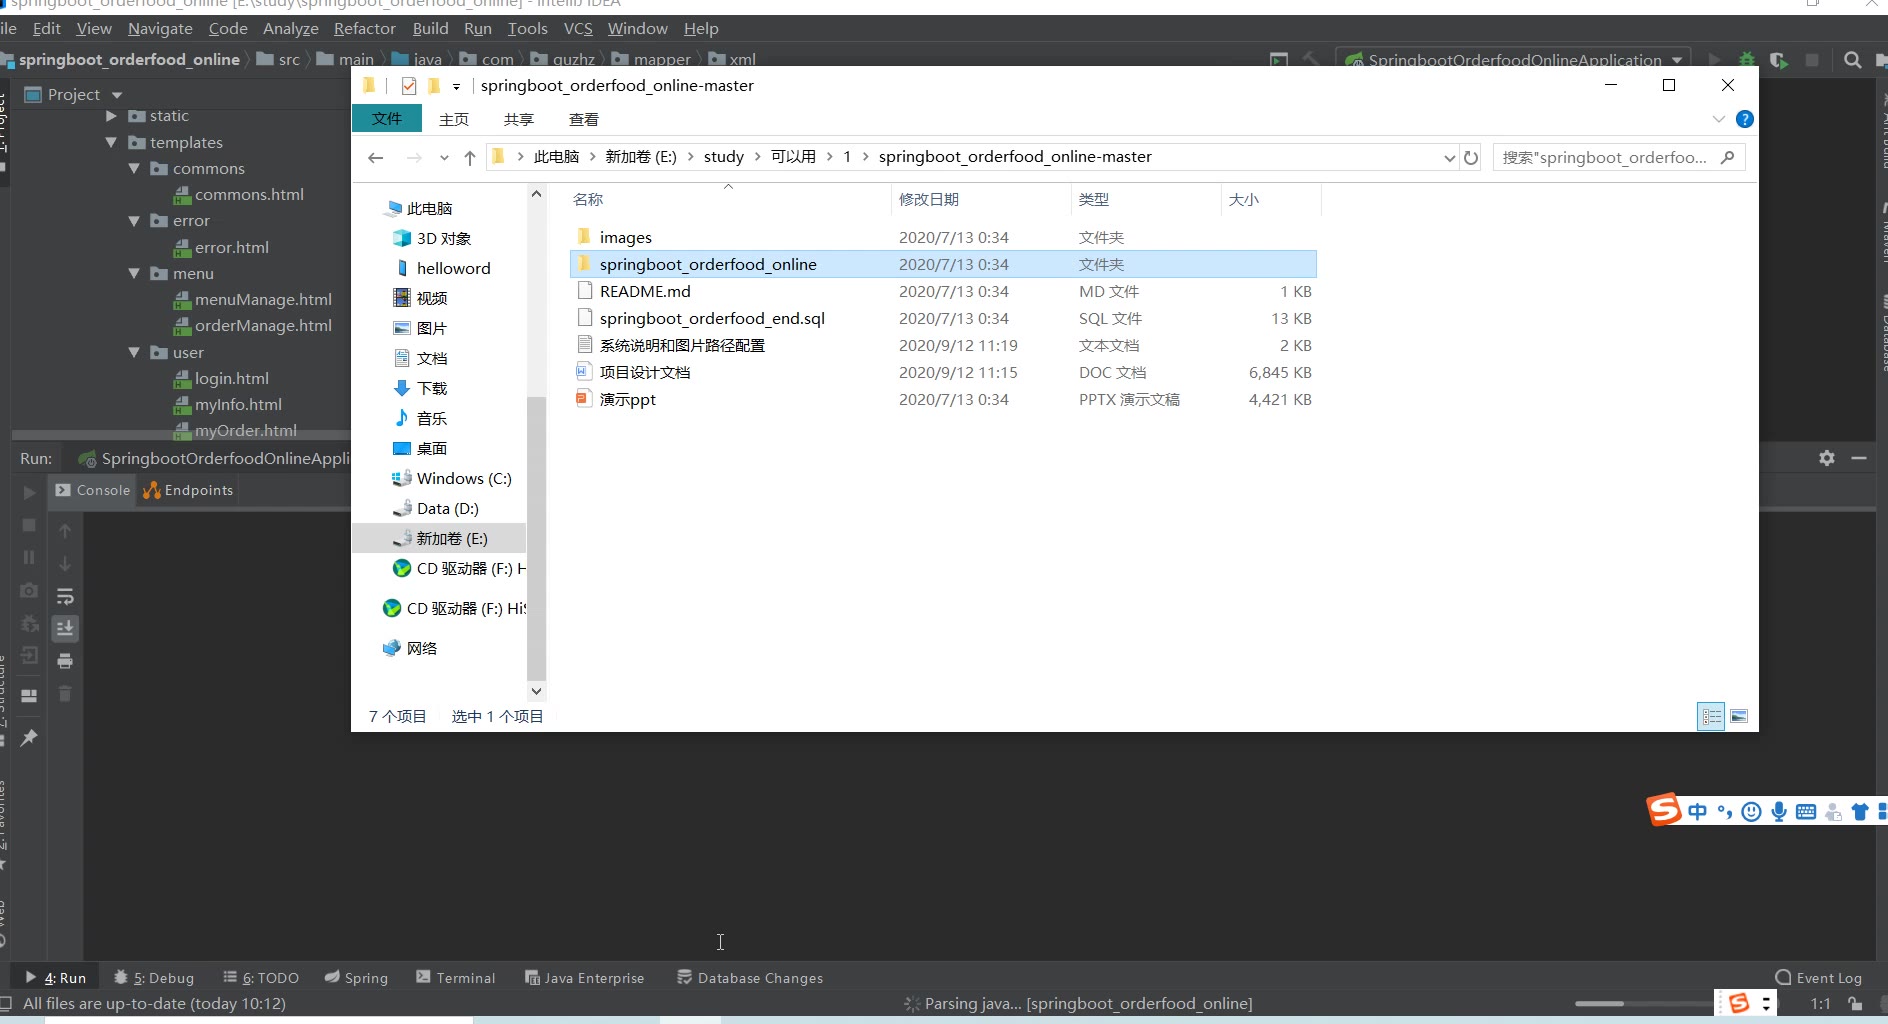
Task: Run the application with Coverage icon
Action: (x=1778, y=60)
